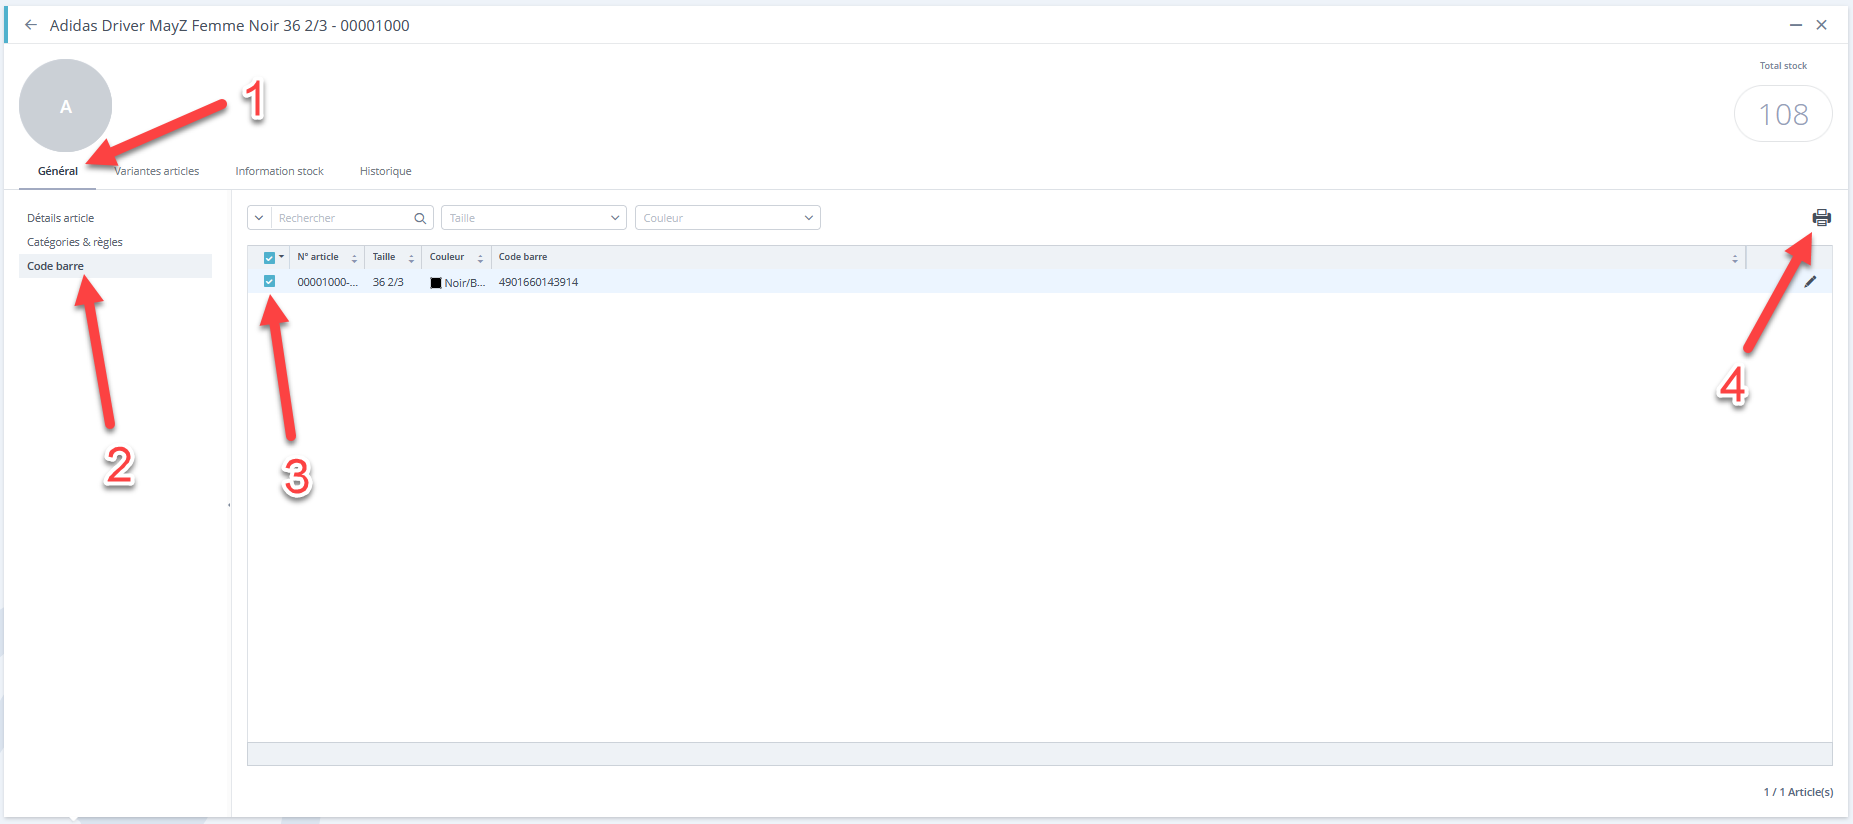Open the Couleur dropdown filter

pyautogui.click(x=728, y=218)
